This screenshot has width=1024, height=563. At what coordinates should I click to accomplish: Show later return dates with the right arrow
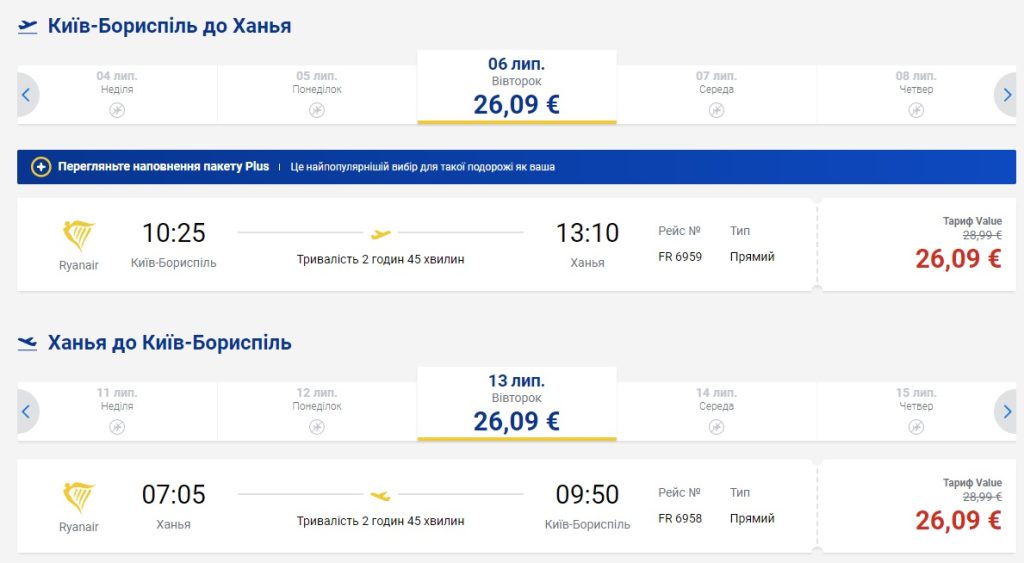point(1007,411)
